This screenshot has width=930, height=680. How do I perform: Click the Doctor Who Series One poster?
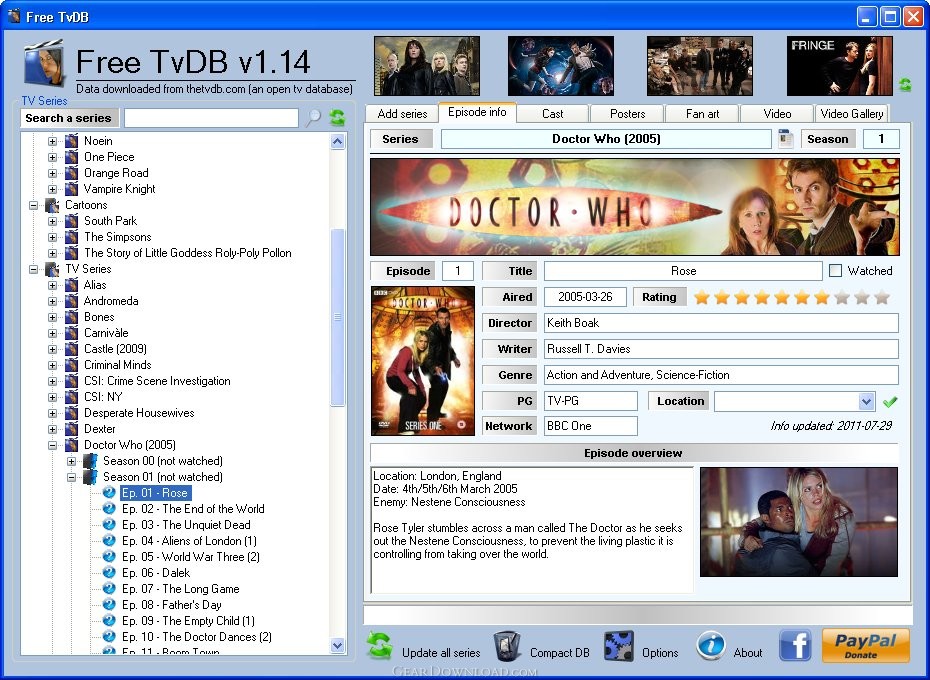(x=423, y=361)
